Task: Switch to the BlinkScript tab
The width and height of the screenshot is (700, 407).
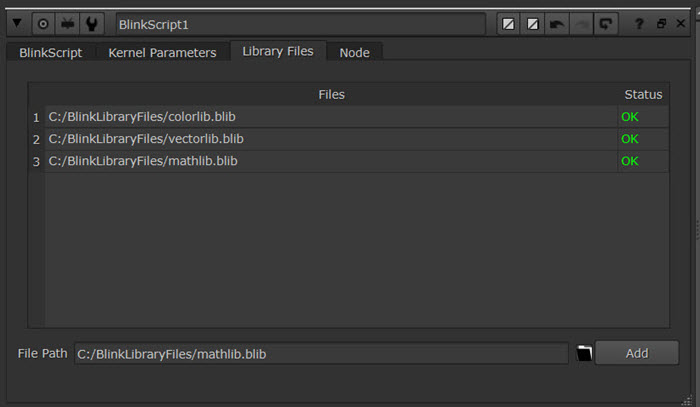Action: (51, 53)
